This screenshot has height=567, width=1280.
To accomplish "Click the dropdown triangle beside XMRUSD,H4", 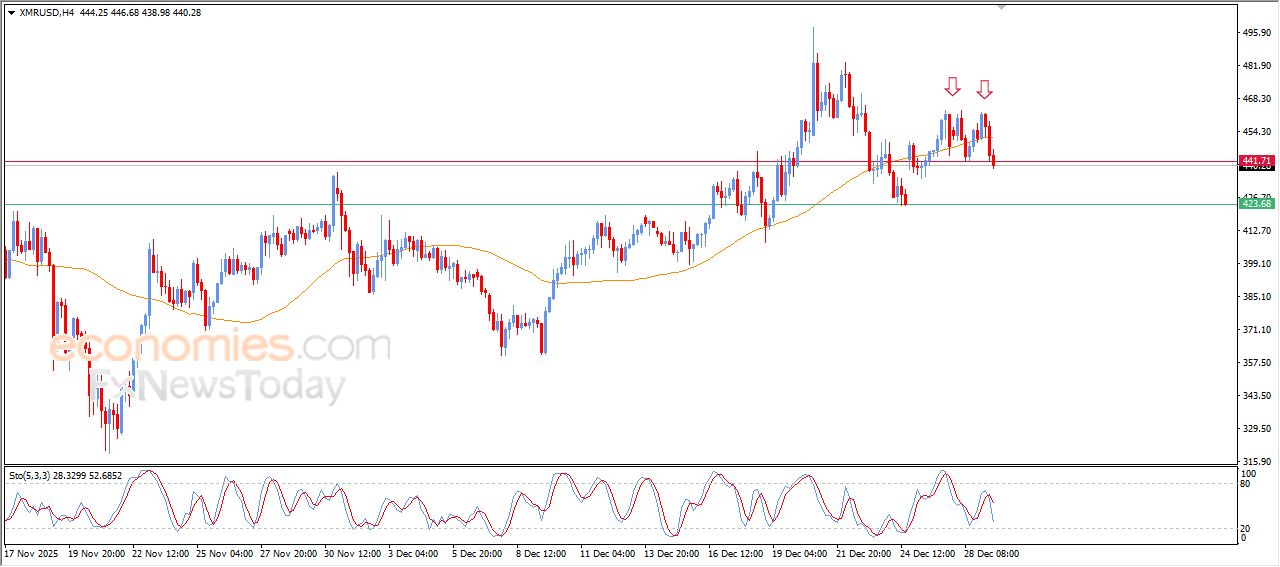I will click(x=11, y=13).
